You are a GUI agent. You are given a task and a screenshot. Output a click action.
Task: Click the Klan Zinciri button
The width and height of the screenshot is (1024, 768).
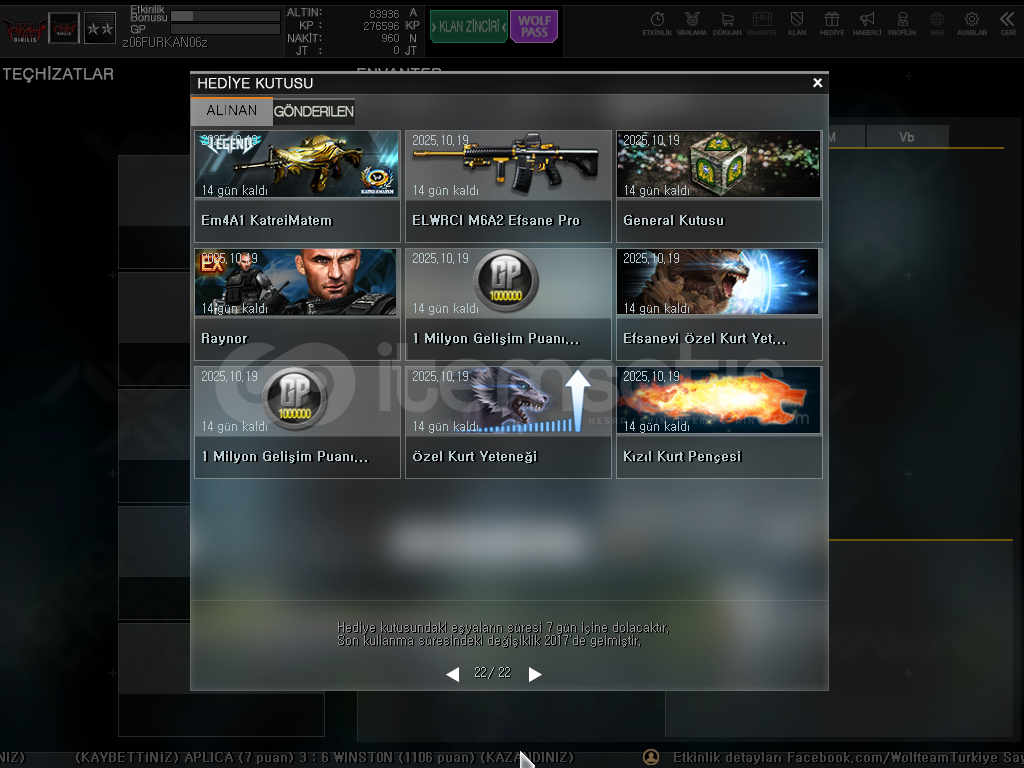click(x=468, y=27)
